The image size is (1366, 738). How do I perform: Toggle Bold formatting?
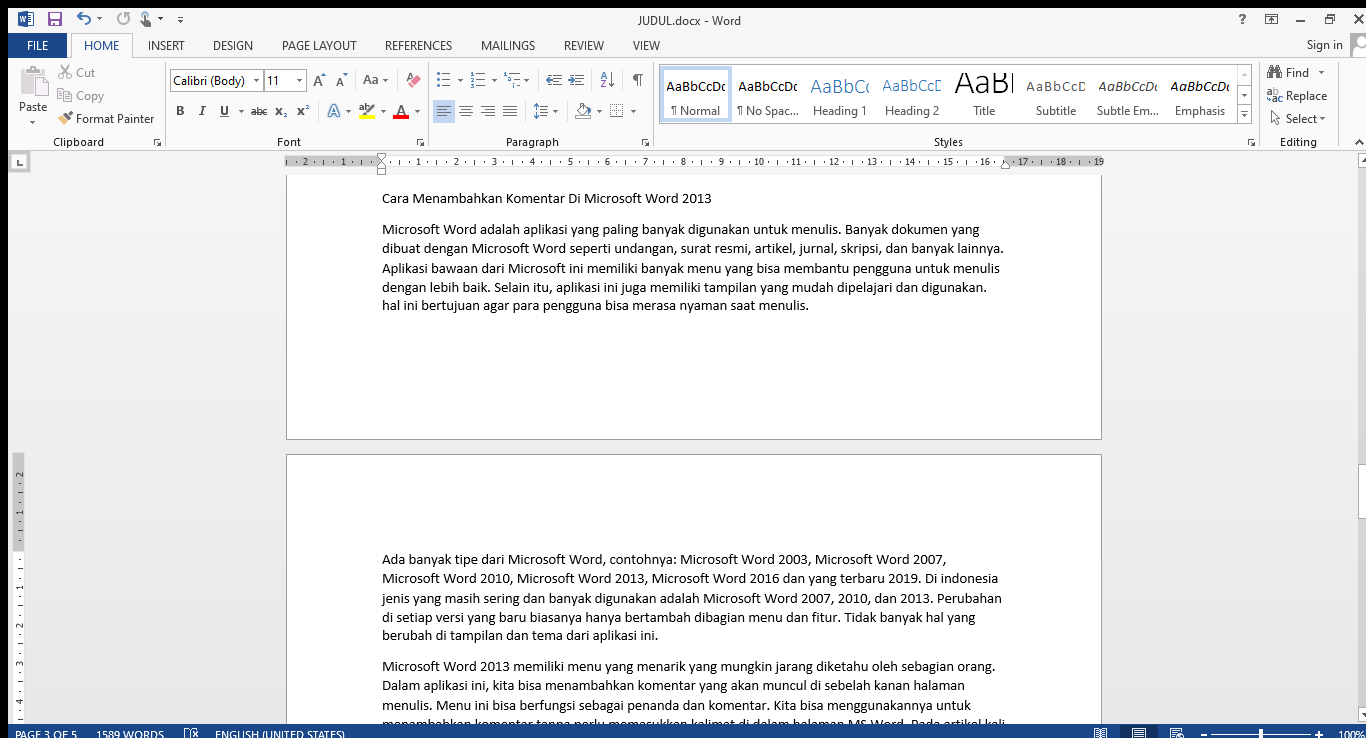[x=180, y=111]
